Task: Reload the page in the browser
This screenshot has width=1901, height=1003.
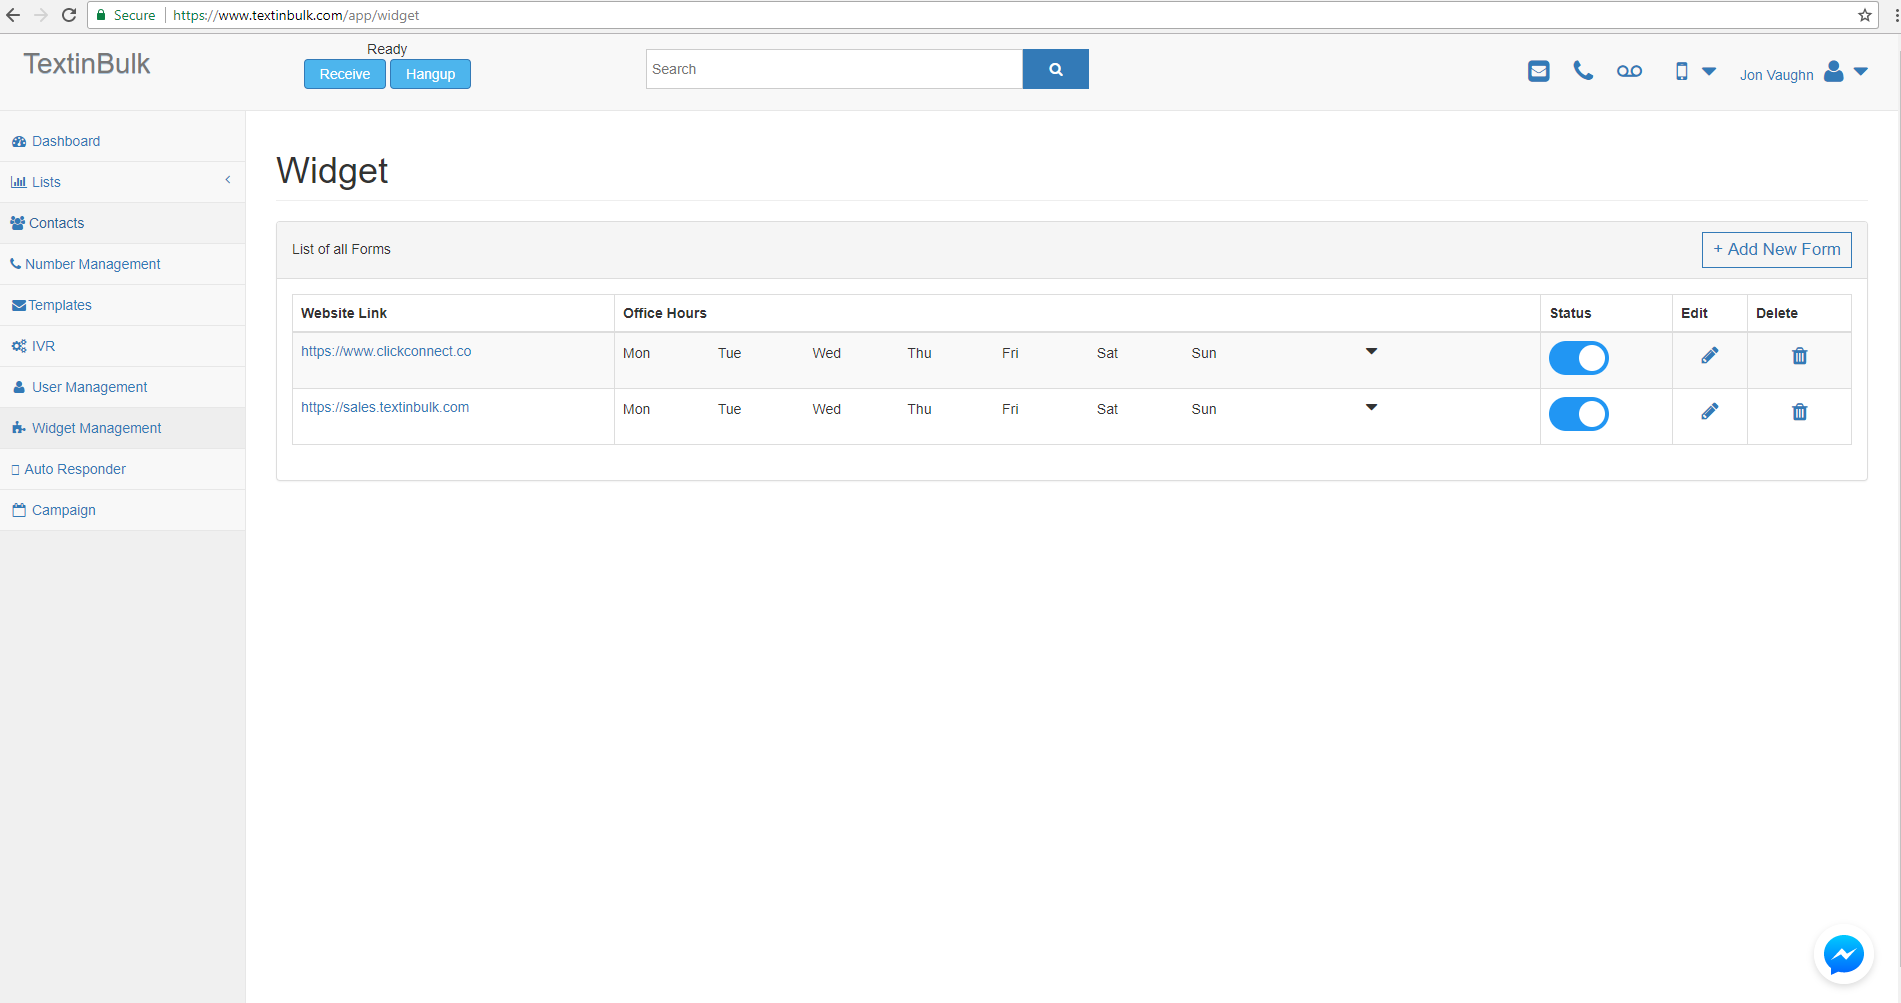Action: (x=69, y=15)
